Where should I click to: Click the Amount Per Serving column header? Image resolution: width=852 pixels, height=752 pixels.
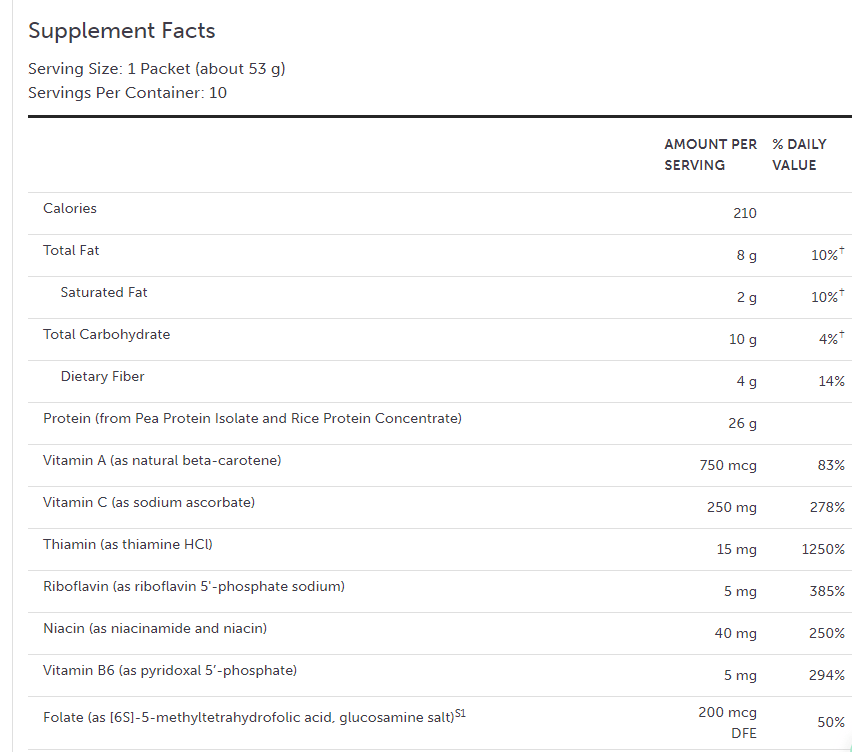coord(710,155)
